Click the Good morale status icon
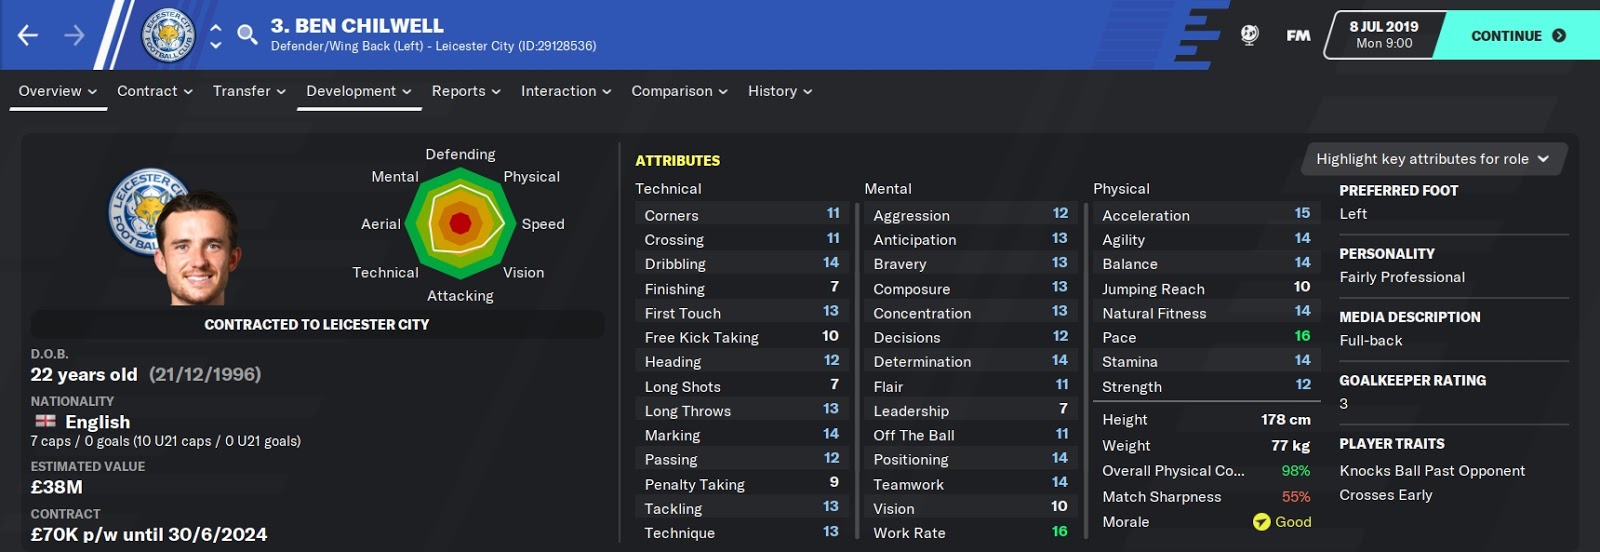Image resolution: width=1600 pixels, height=552 pixels. [x=1261, y=522]
